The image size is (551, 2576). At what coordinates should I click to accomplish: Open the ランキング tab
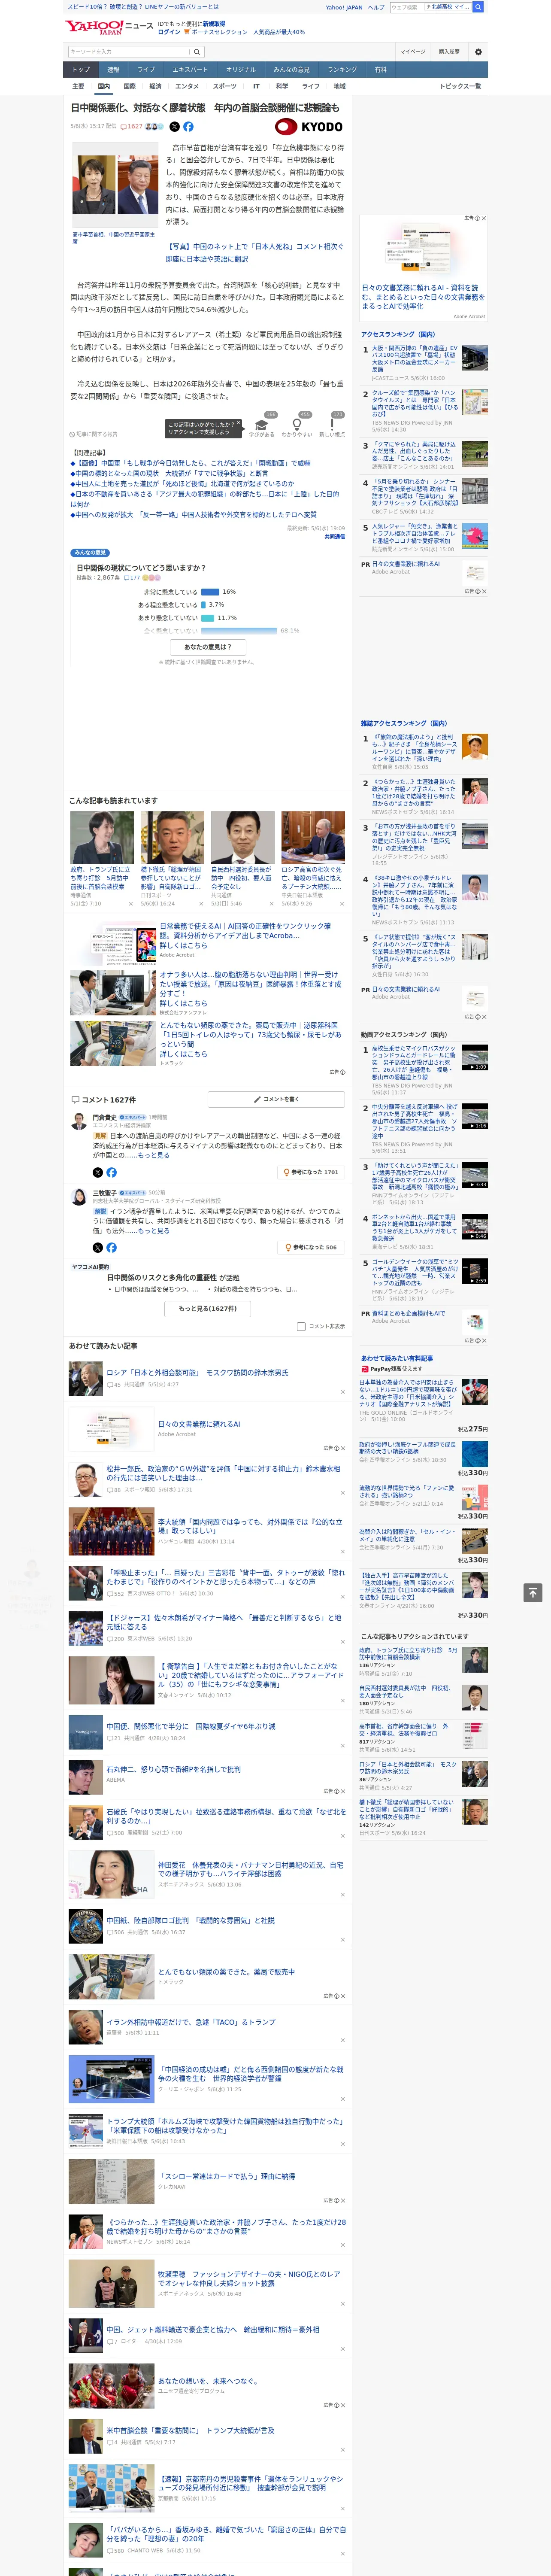[x=342, y=70]
